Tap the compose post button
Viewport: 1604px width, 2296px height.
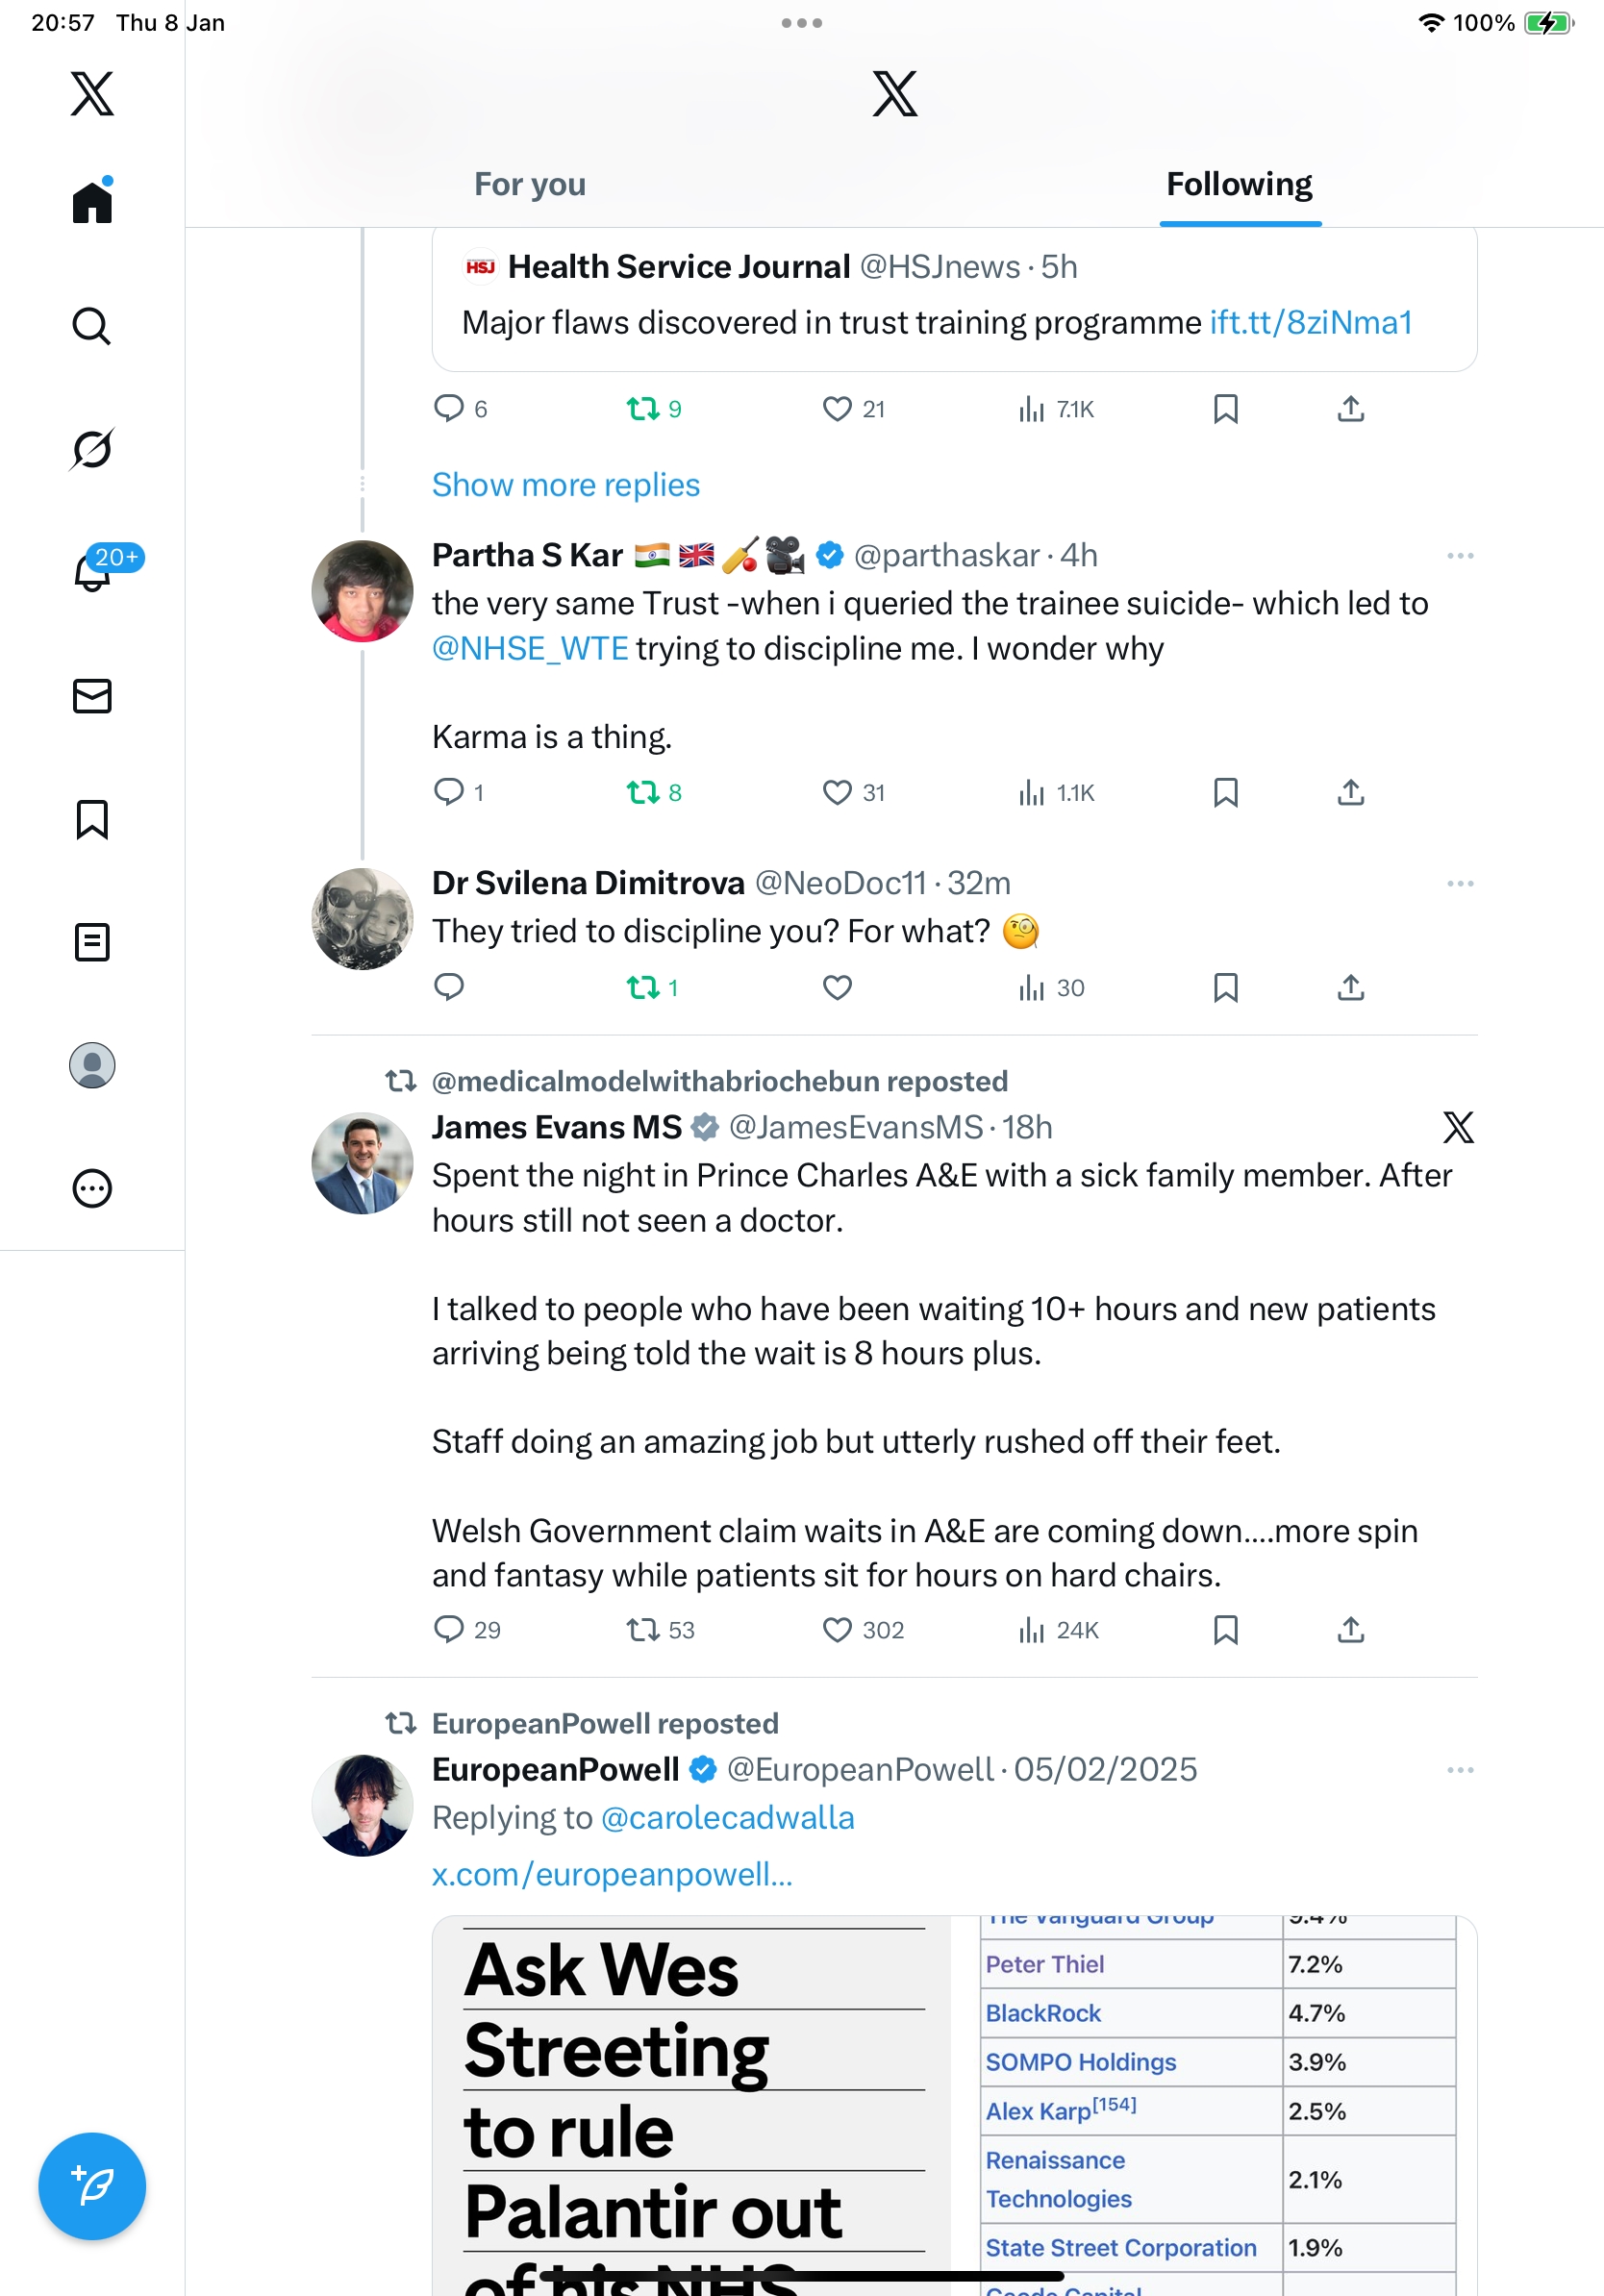click(x=91, y=2186)
